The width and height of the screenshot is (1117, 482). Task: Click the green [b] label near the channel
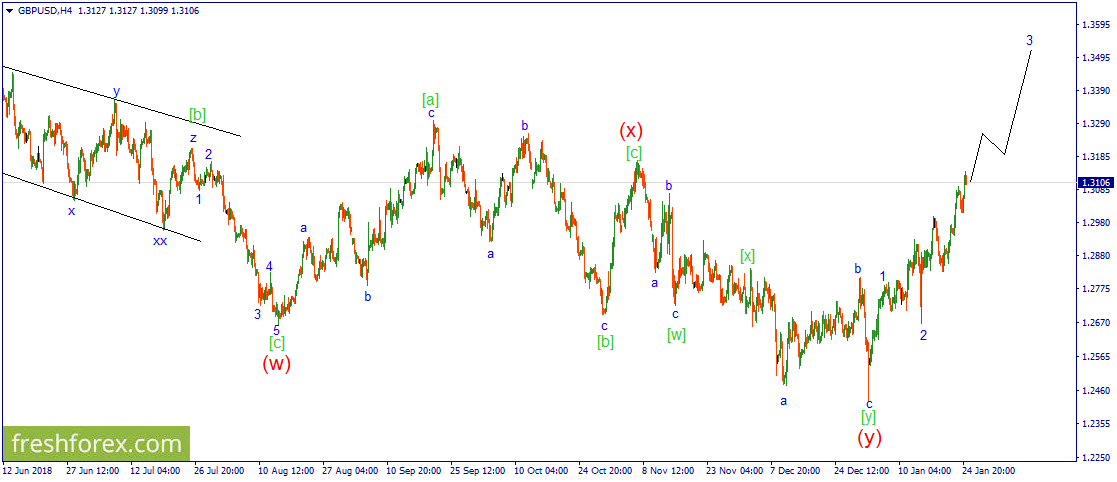197,114
